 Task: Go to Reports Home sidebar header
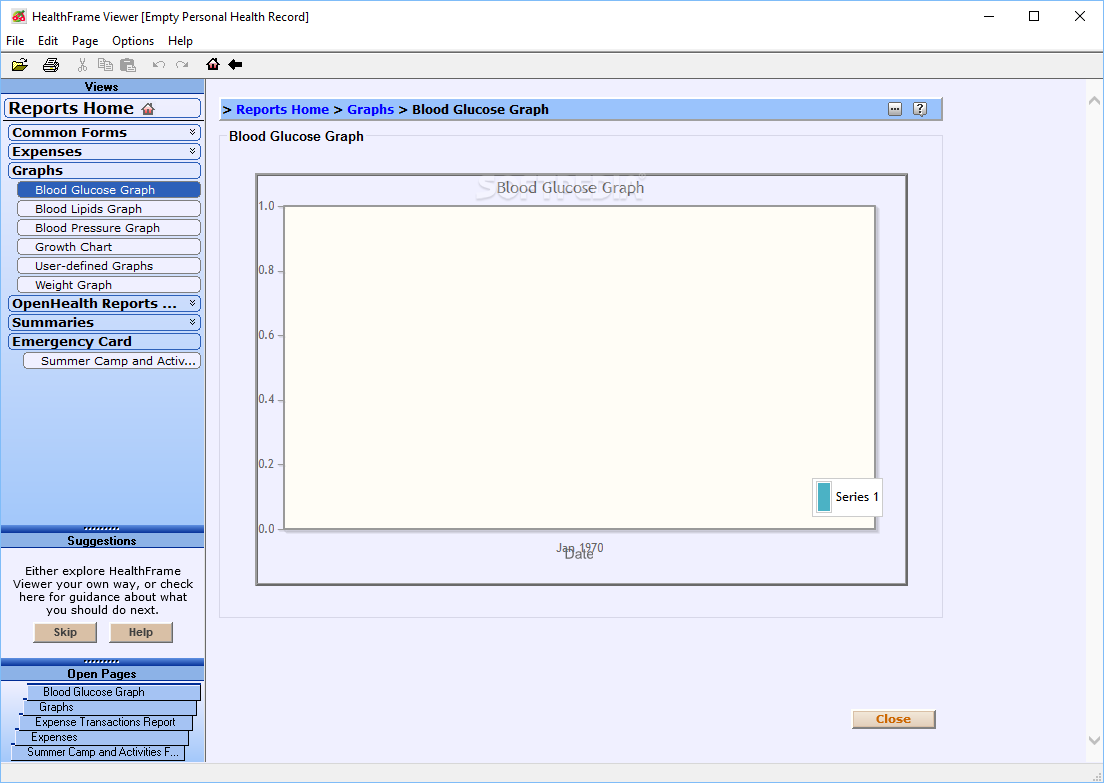pos(103,108)
